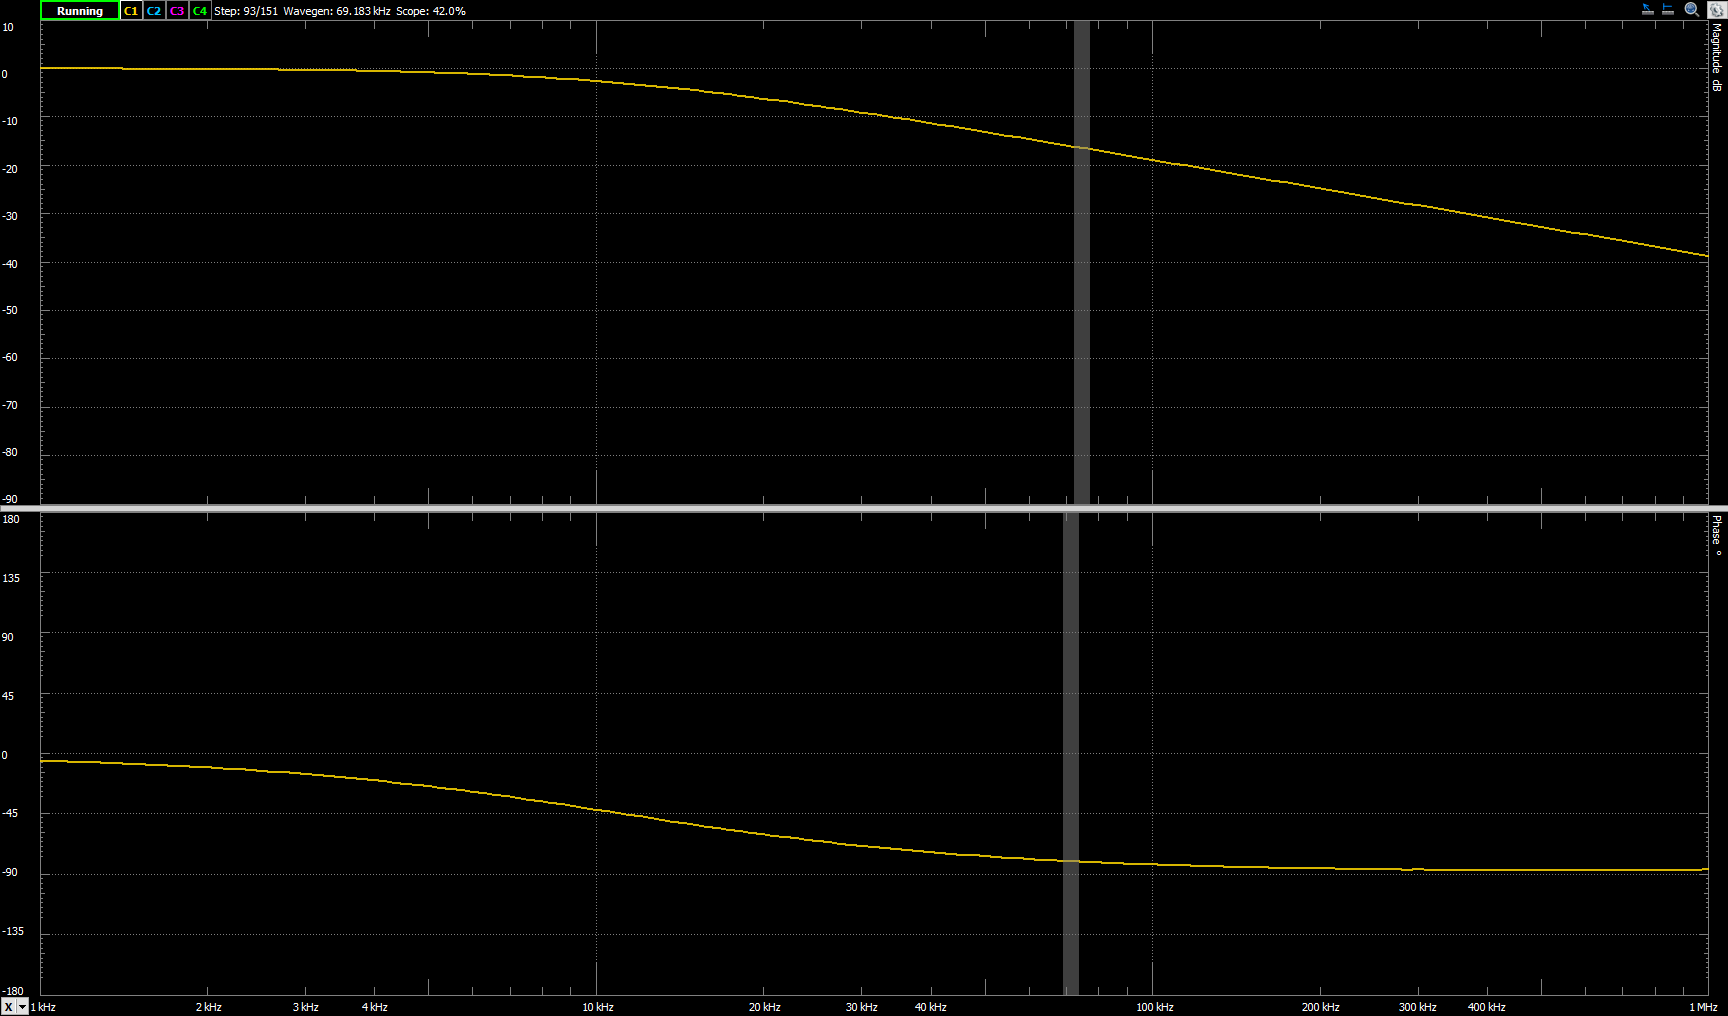Toggle channel C3
Image resolution: width=1728 pixels, height=1016 pixels.
point(177,11)
